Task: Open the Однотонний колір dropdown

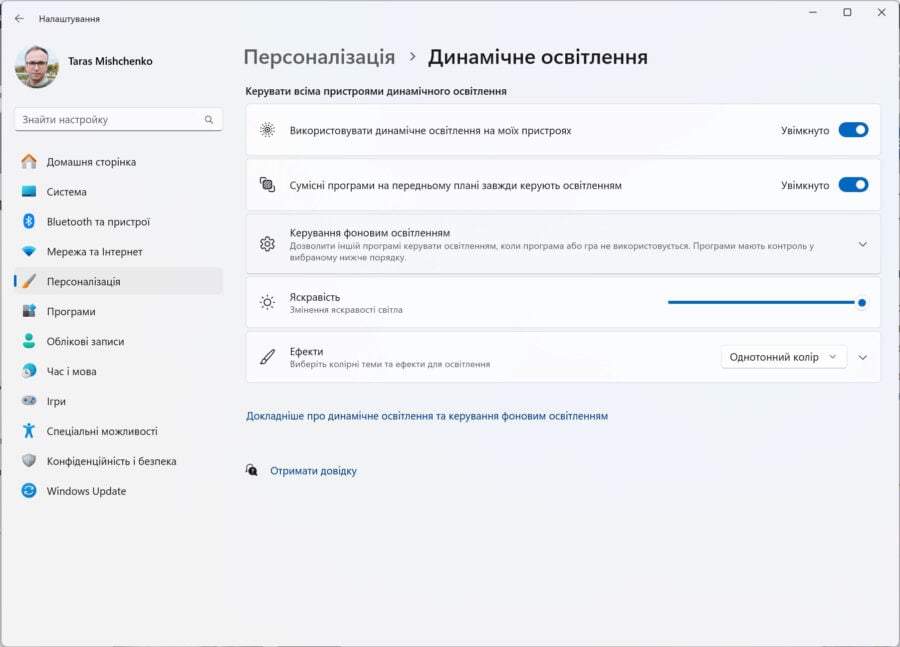Action: [x=783, y=357]
